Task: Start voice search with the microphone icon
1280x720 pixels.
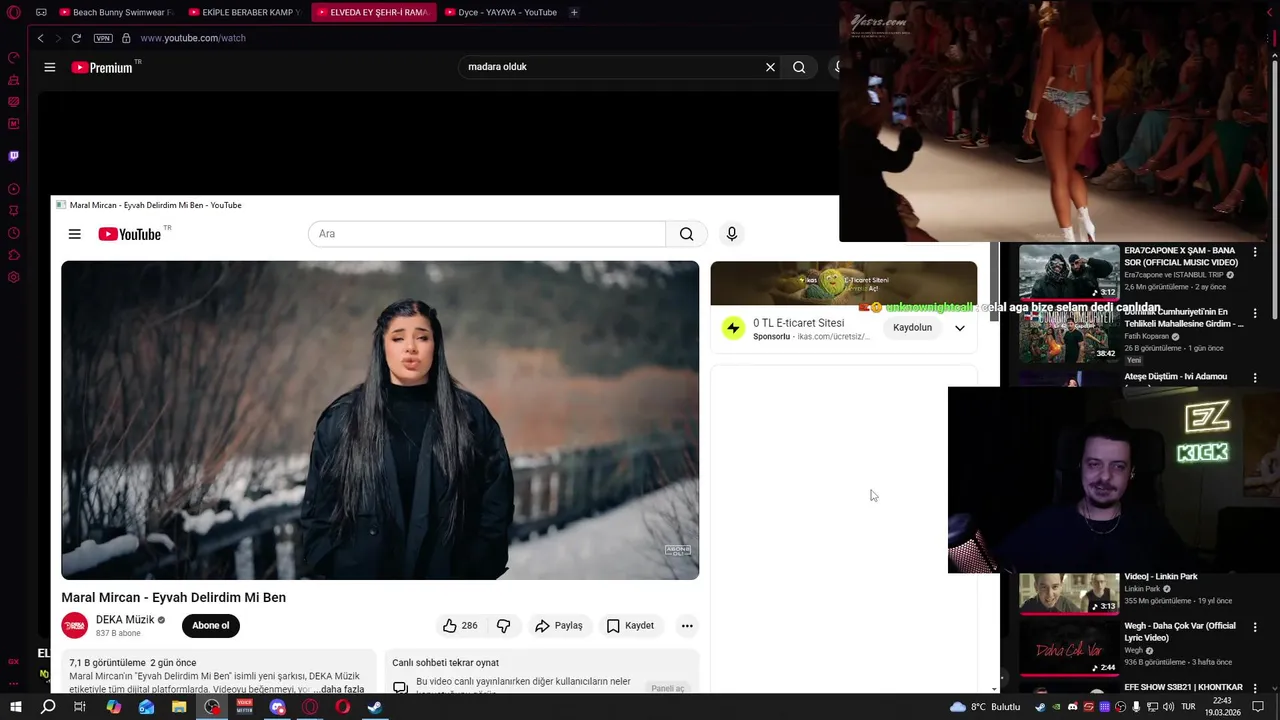Action: [x=732, y=234]
